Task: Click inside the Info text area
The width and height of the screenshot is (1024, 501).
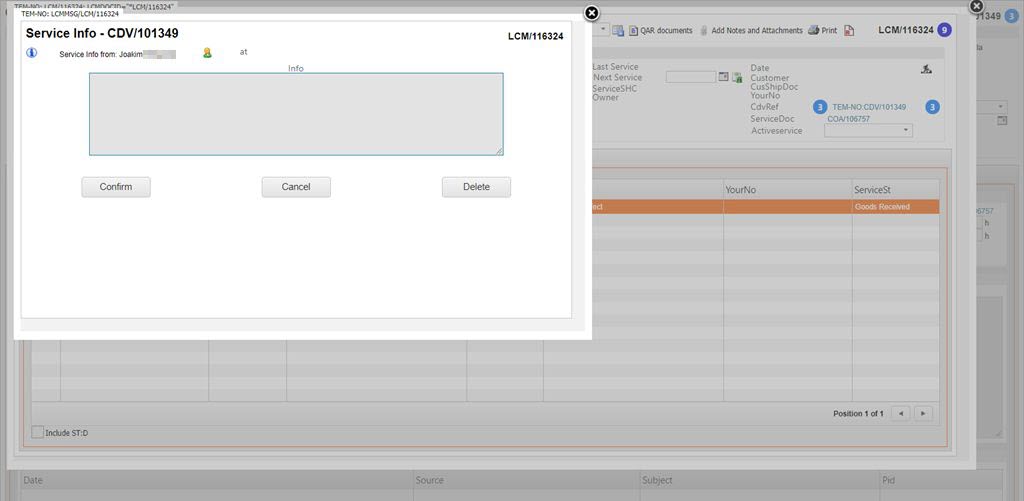Action: click(x=296, y=114)
